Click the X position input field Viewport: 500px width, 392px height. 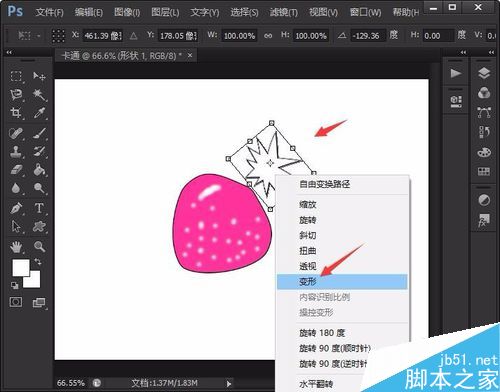coord(102,36)
